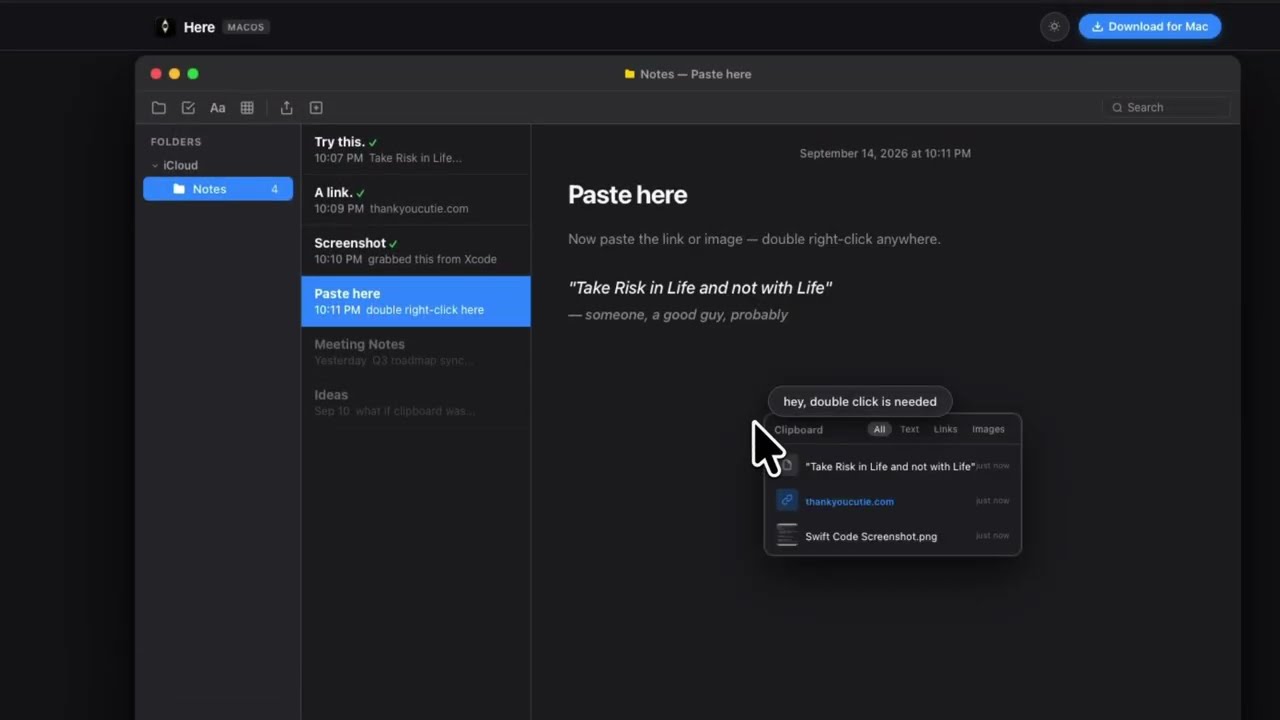The image size is (1280, 720).
Task: Select the Notes folder in sidebar
Action: point(218,189)
